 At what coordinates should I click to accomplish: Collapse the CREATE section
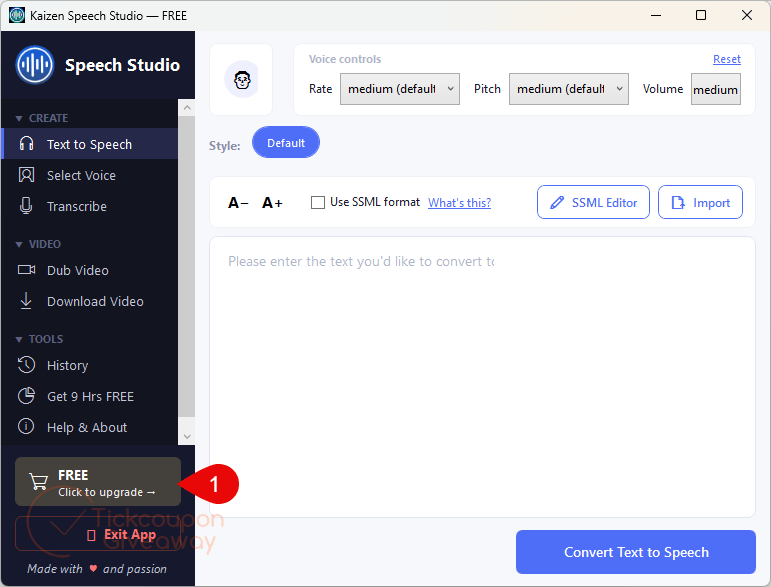point(42,118)
